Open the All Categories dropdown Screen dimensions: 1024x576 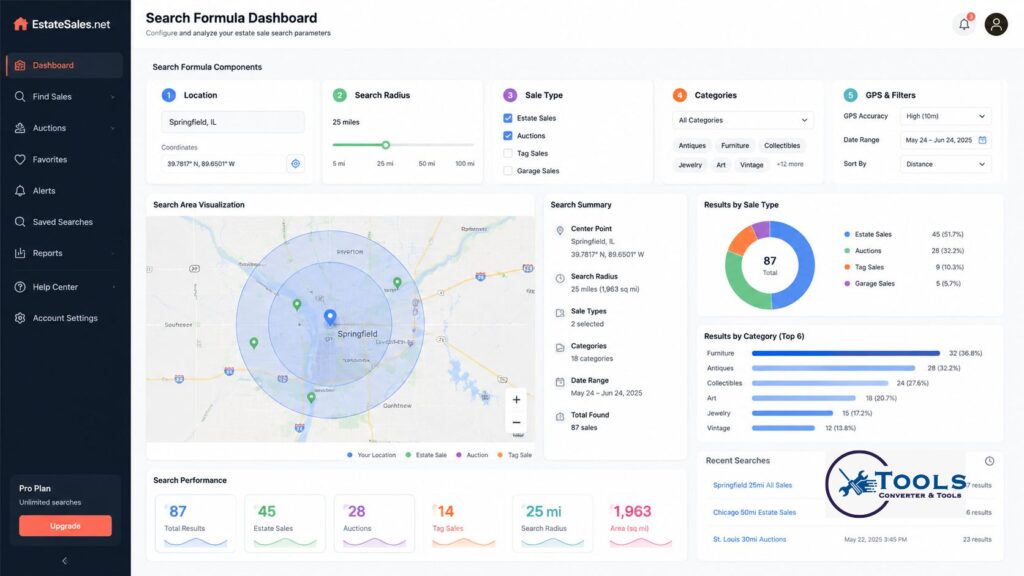pos(743,120)
